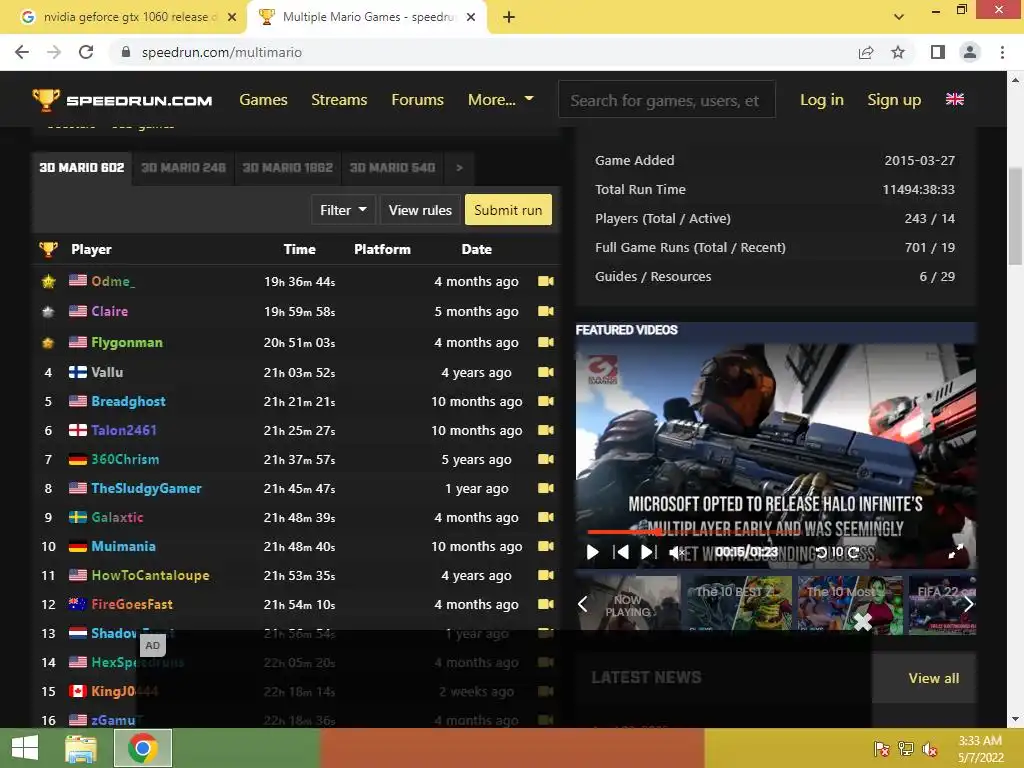Viewport: 1024px width, 768px height.
Task: Click the search games input field
Action: [666, 100]
